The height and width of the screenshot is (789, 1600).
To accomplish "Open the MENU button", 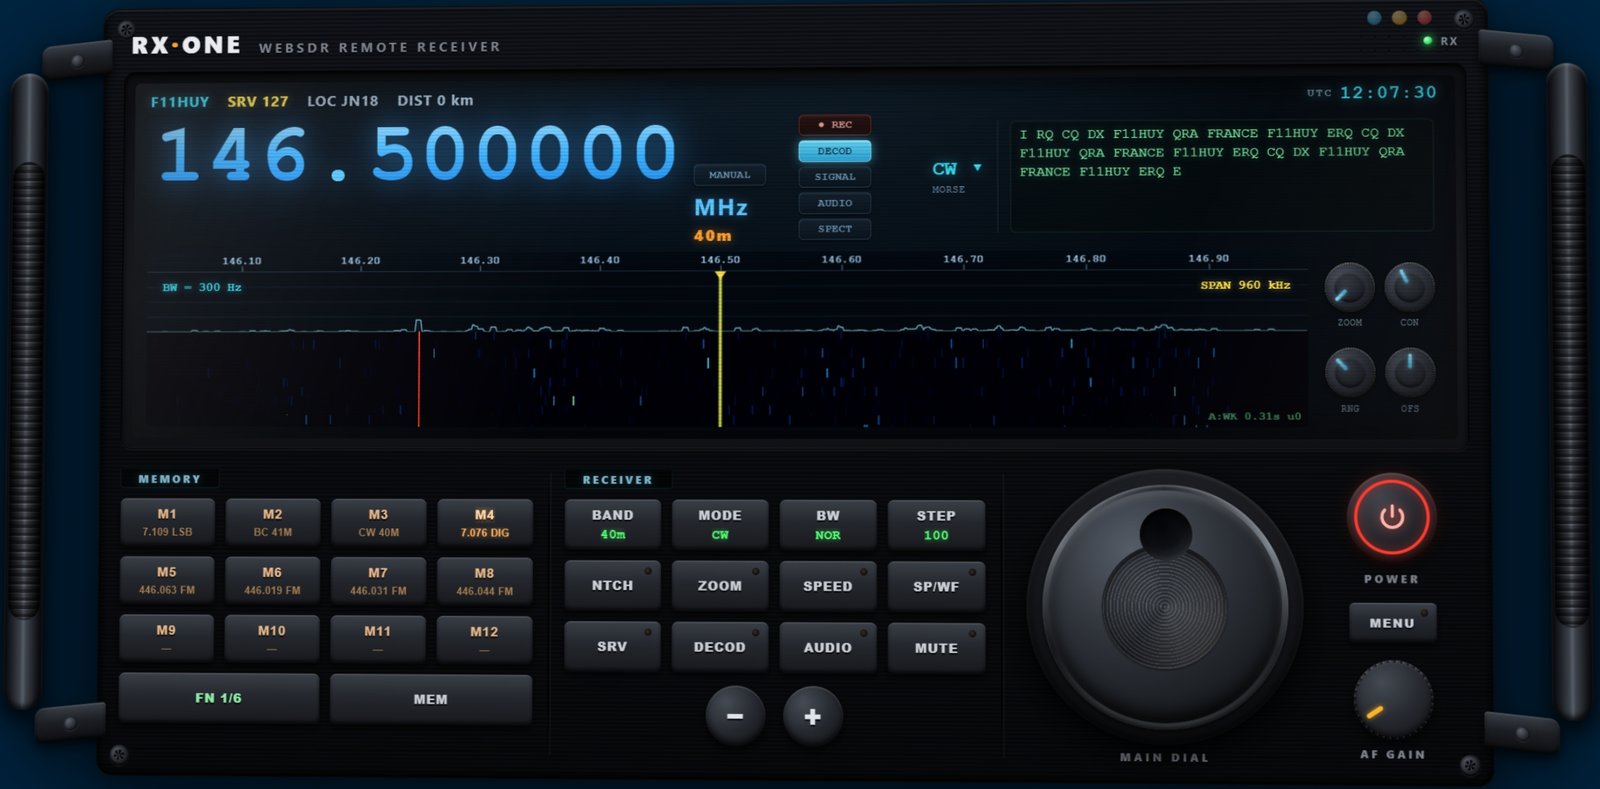I will (x=1392, y=622).
